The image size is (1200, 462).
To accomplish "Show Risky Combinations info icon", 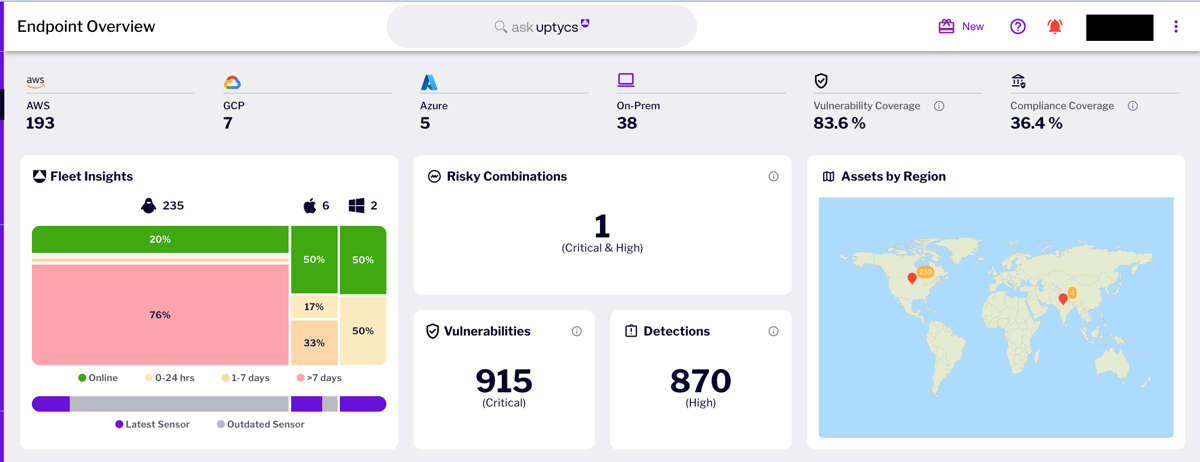I will coord(773,177).
